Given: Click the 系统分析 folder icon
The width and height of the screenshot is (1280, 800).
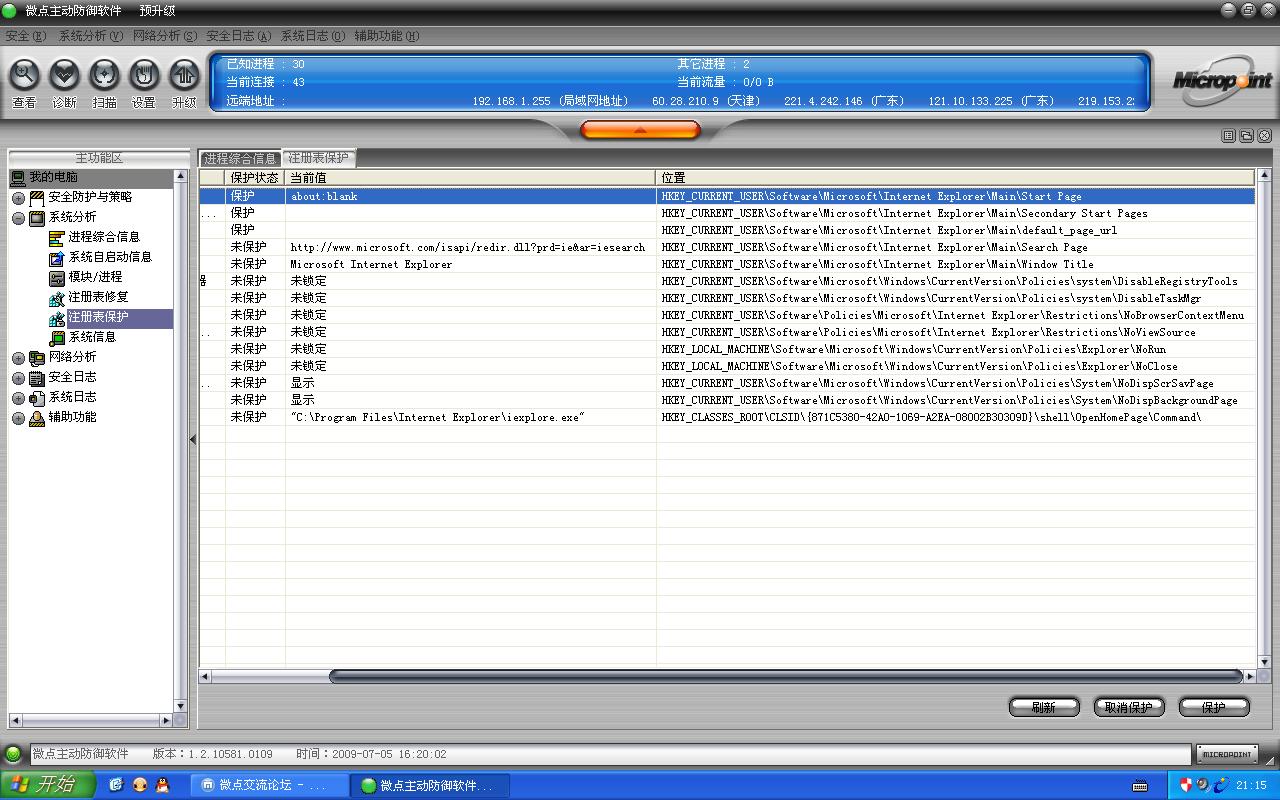Looking at the screenshot, I should 37,218.
